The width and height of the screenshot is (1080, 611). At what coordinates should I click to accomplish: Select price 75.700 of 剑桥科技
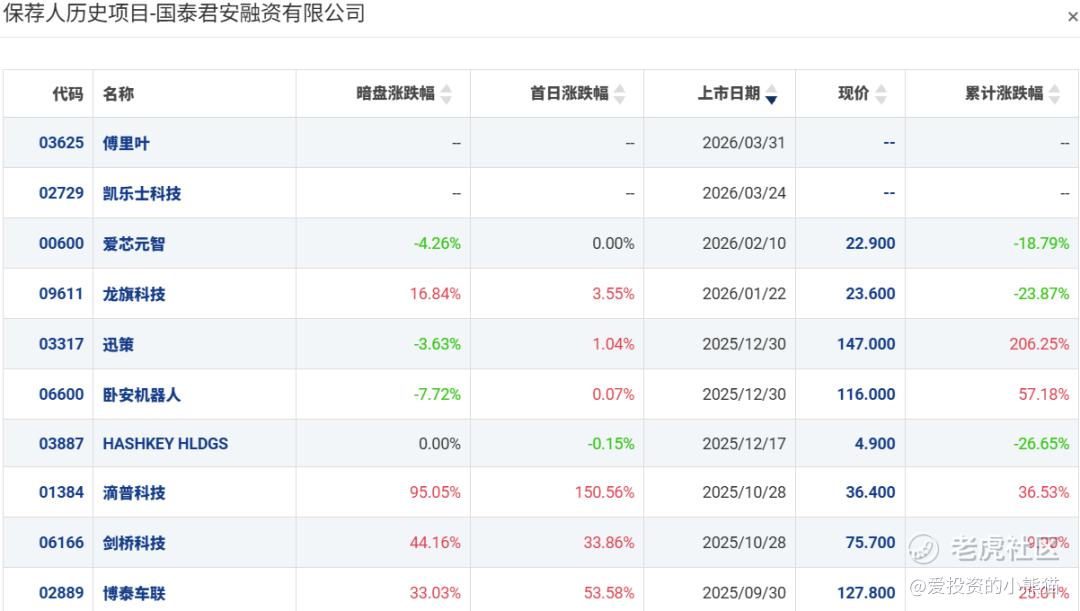click(x=871, y=543)
